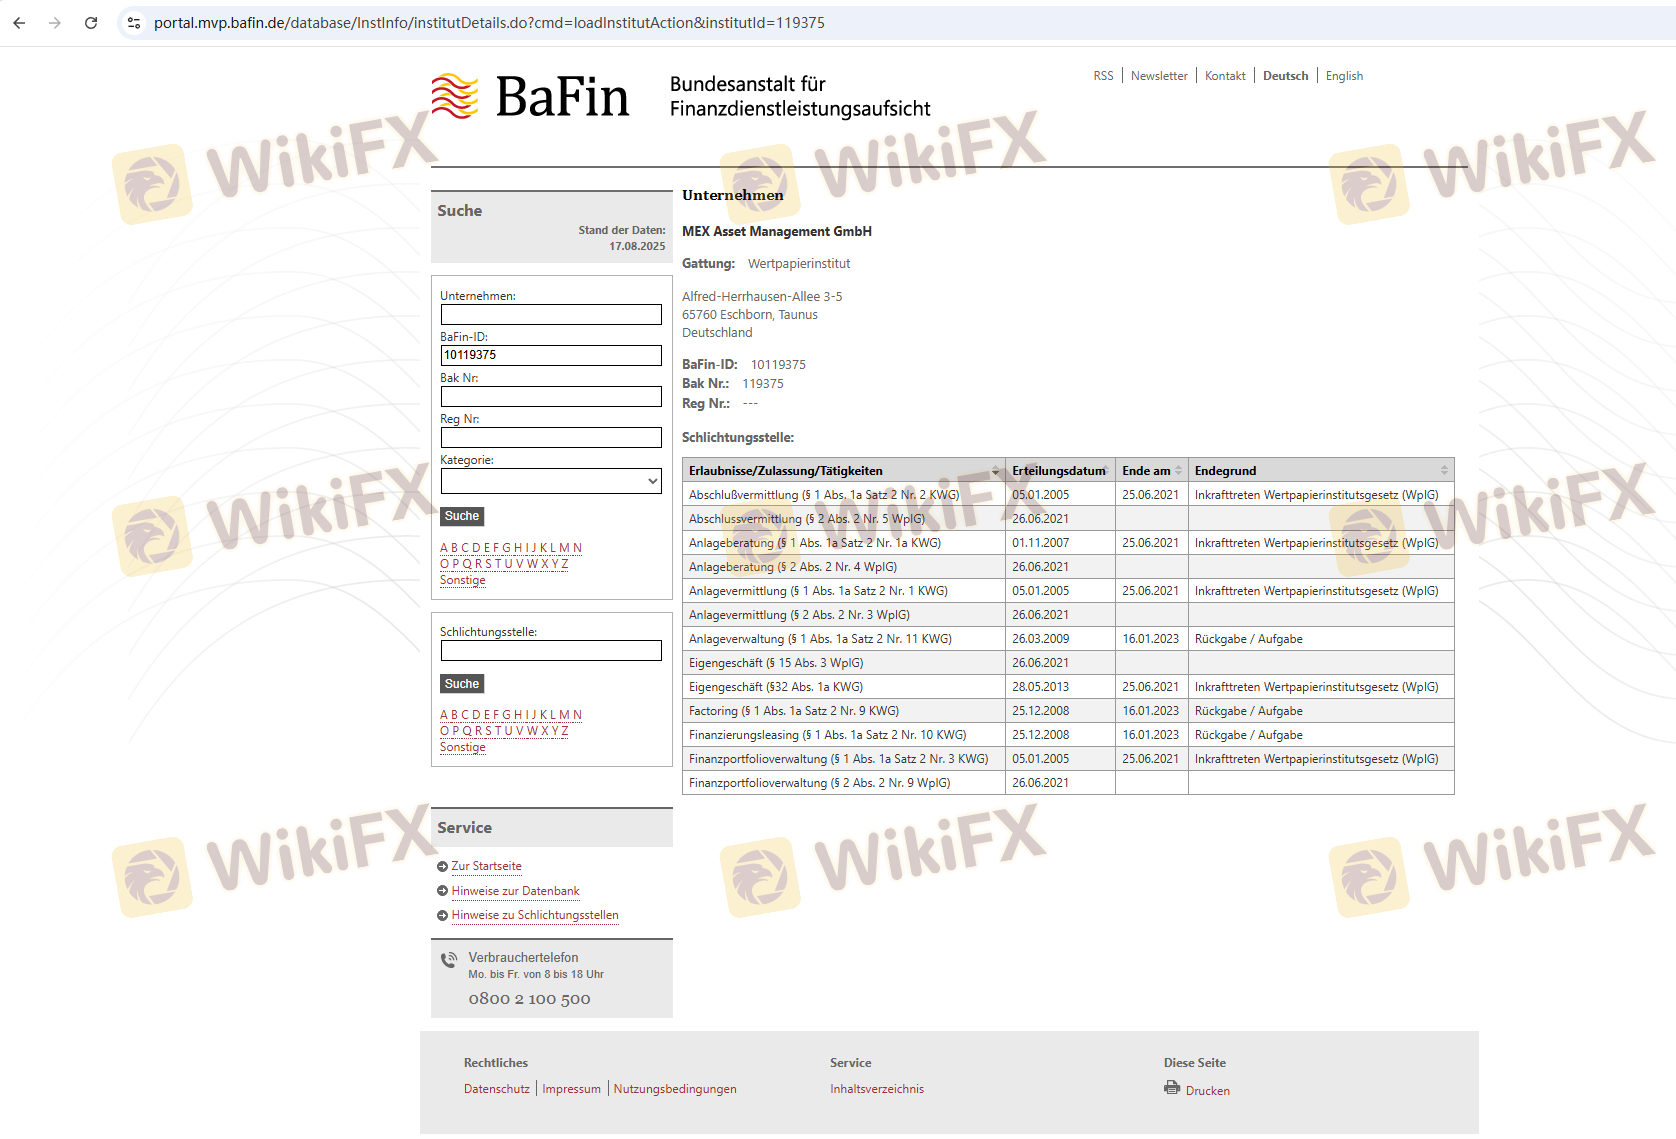
Task: Open the Impressum footer link
Action: tap(571, 1089)
